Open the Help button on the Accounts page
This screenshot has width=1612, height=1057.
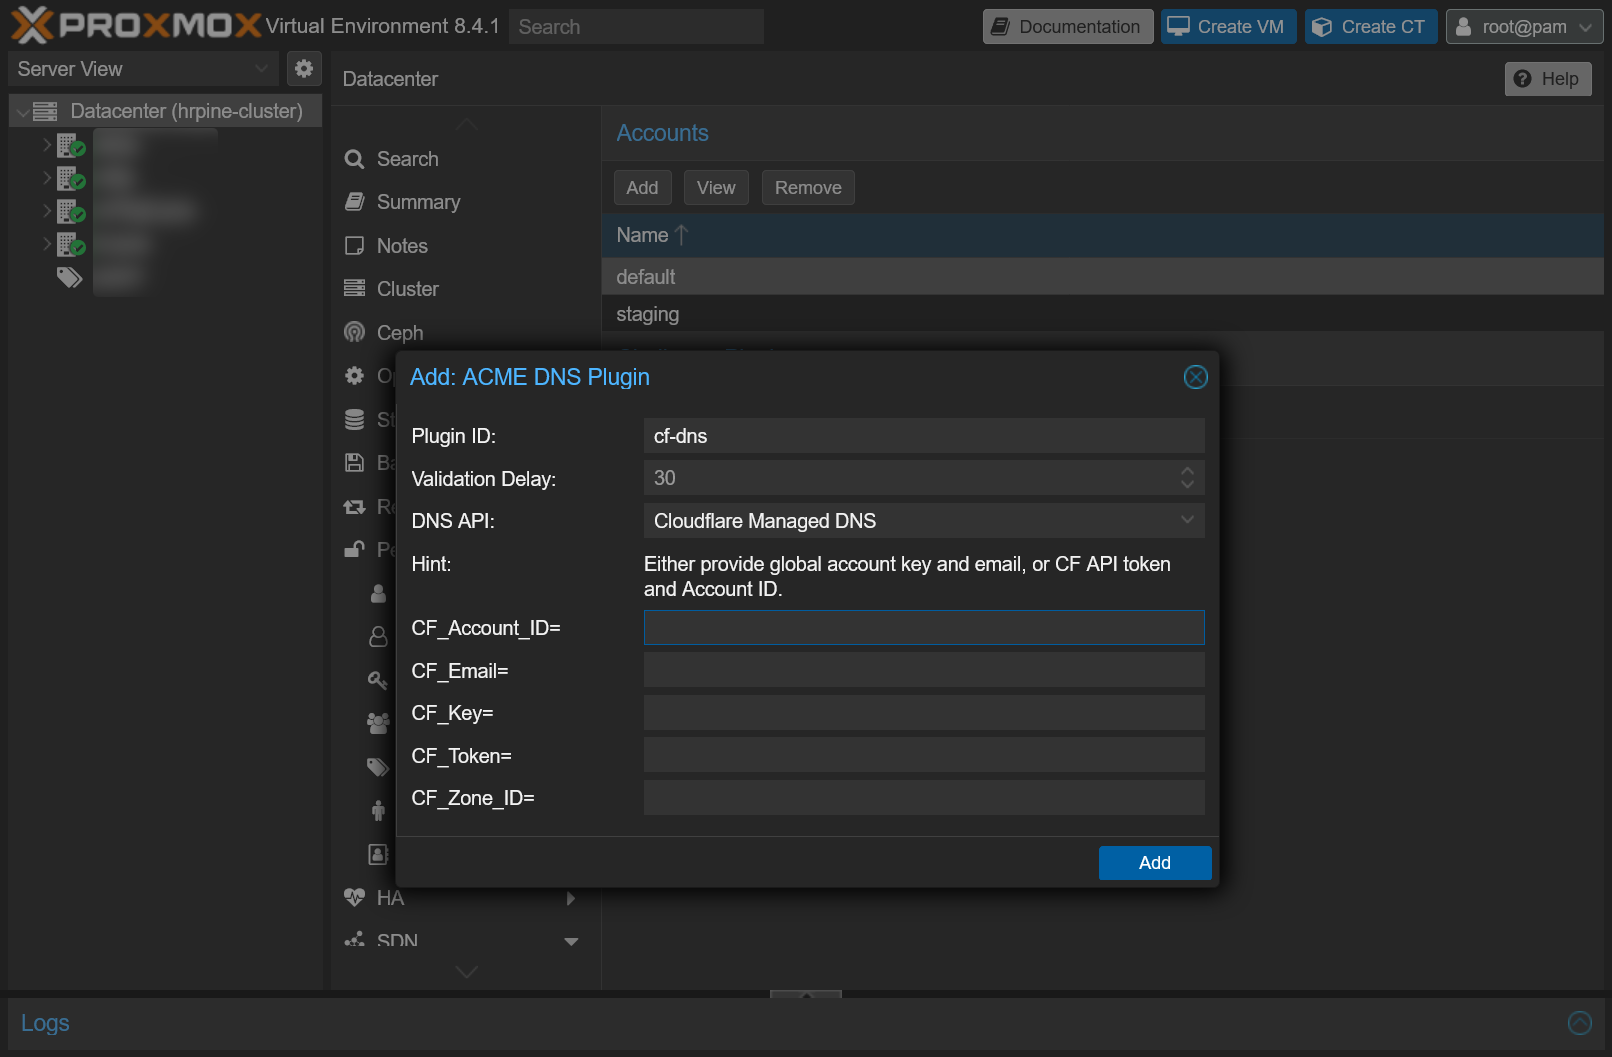(x=1547, y=78)
